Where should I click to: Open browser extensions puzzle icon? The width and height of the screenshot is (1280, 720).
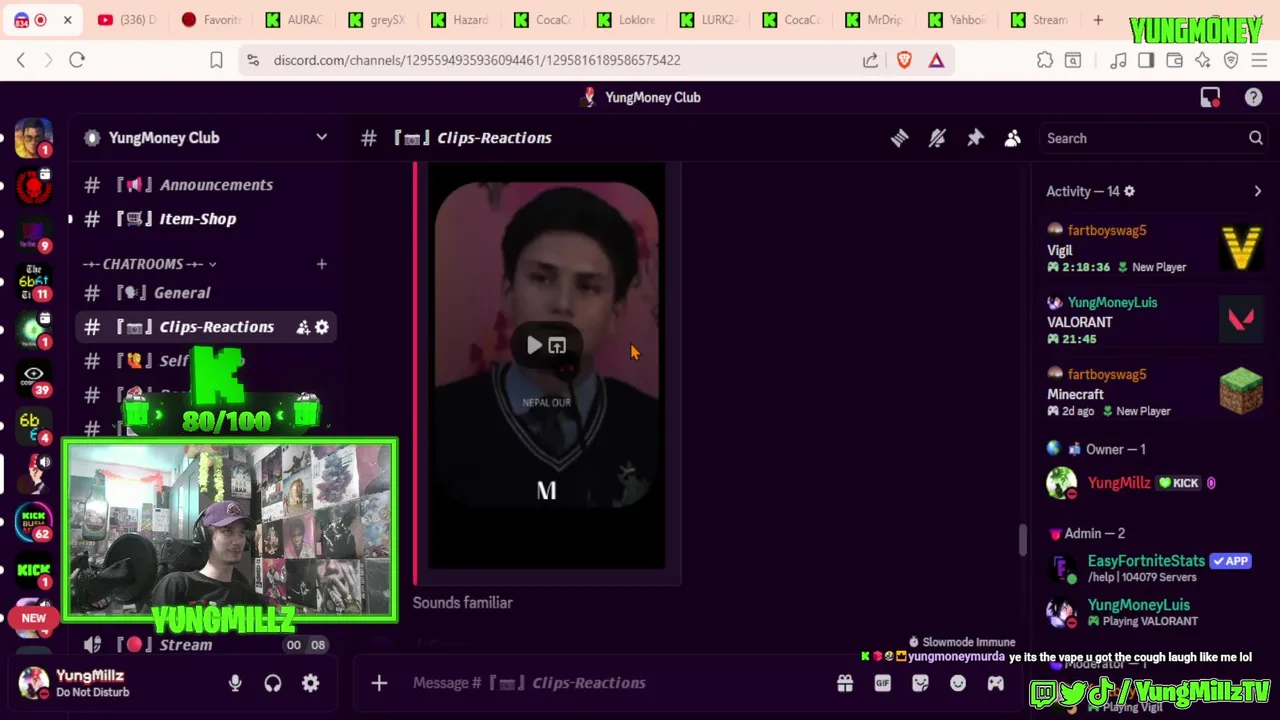pyautogui.click(x=1045, y=60)
